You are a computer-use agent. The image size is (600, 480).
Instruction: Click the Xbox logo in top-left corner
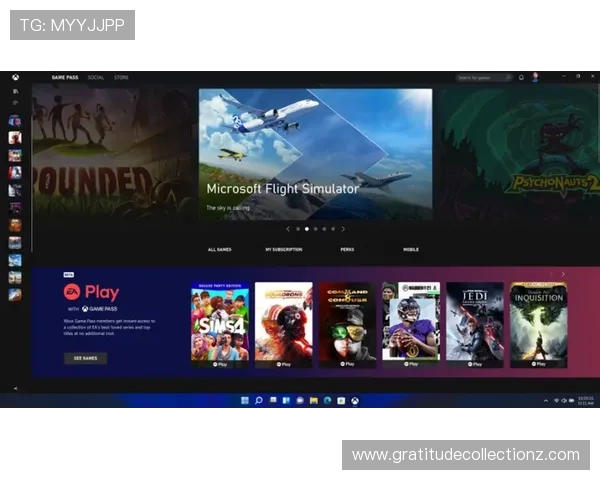click(x=15, y=77)
